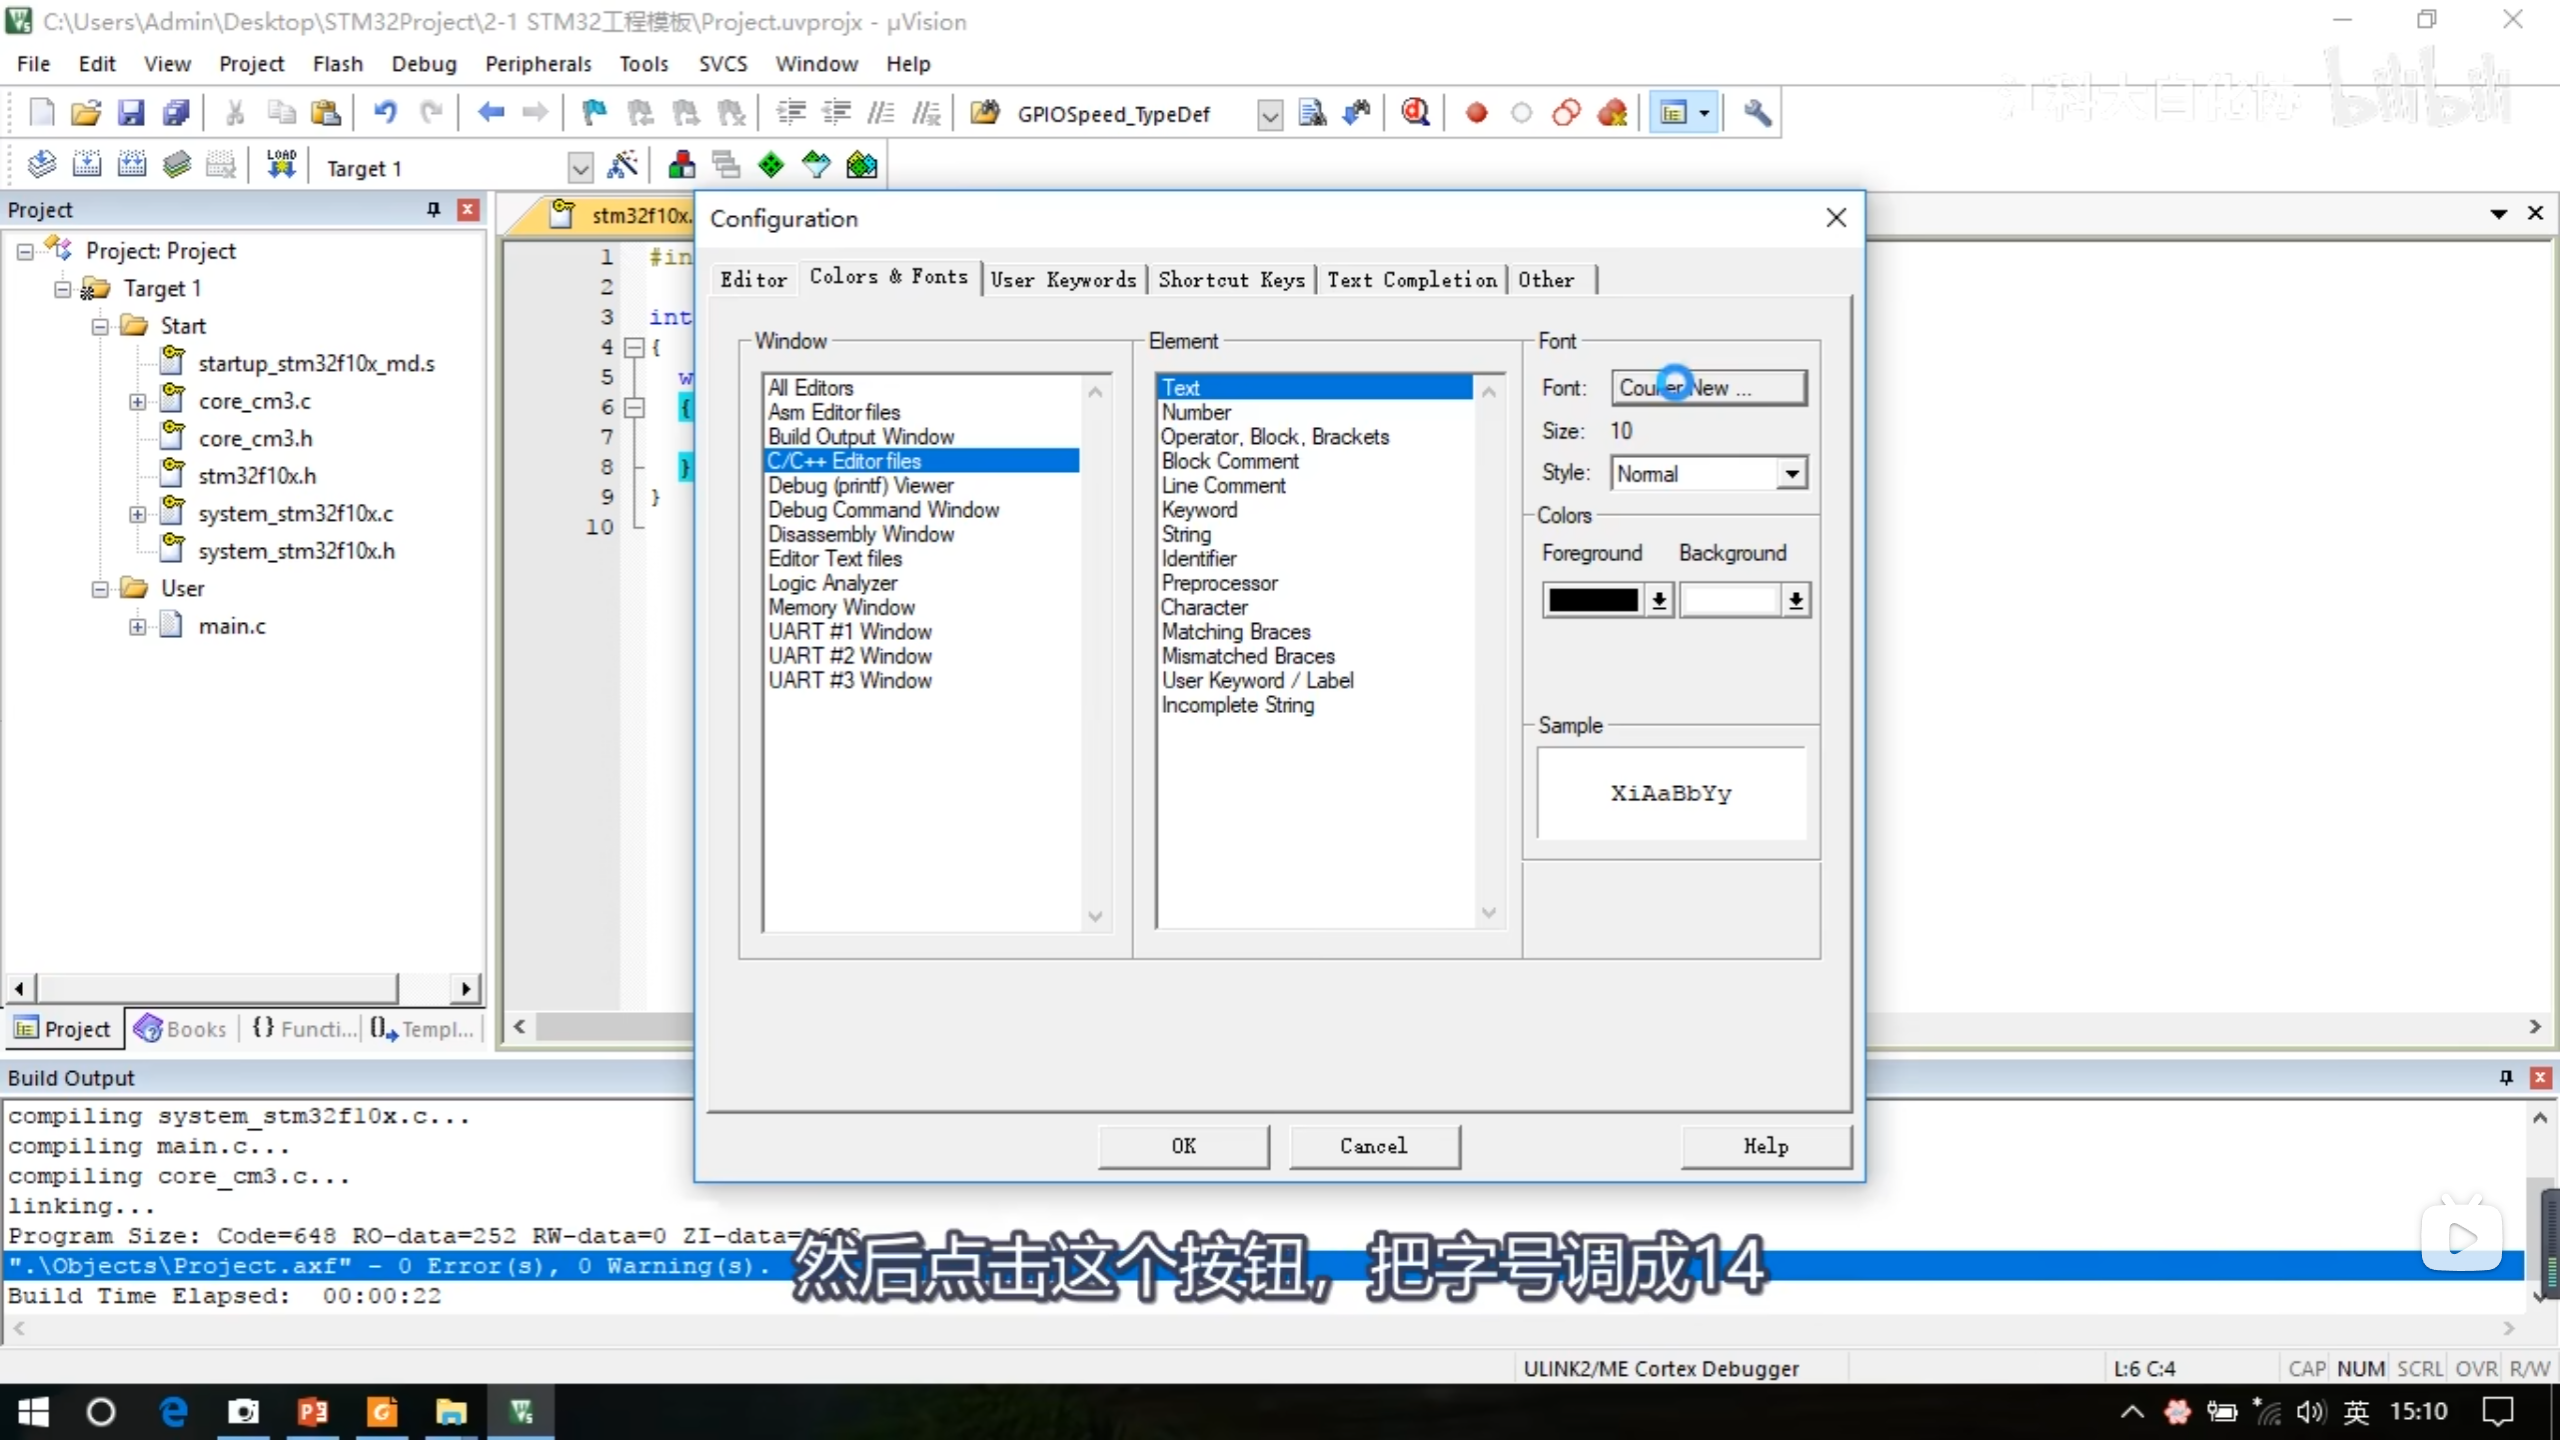Select Line Comment in Element list
The width and height of the screenshot is (2560, 1440).
click(x=1223, y=486)
